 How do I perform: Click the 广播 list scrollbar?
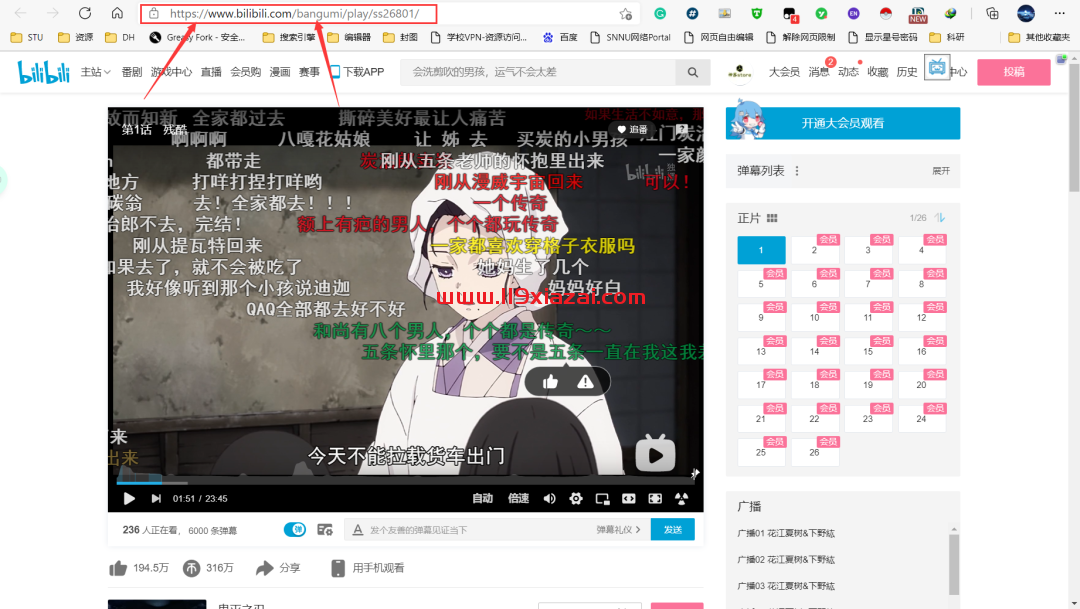tap(954, 564)
